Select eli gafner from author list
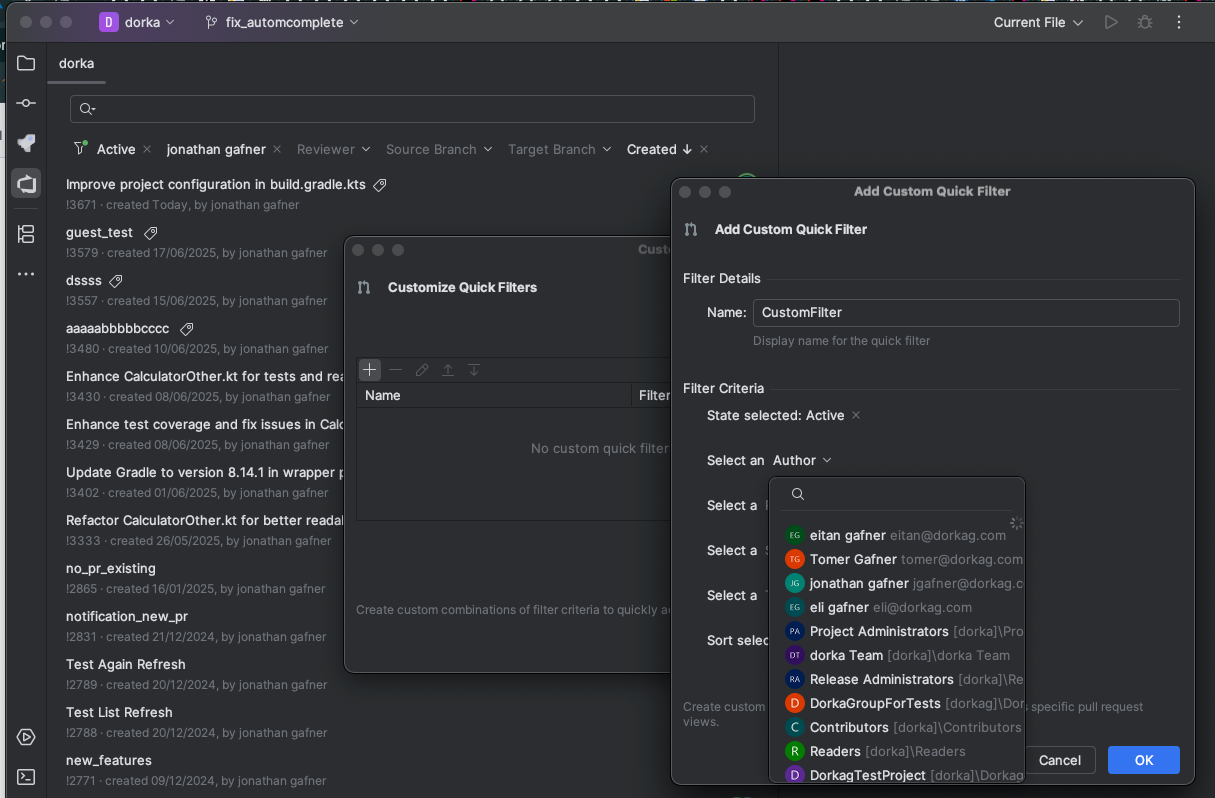This screenshot has width=1215, height=798. pyautogui.click(x=897, y=607)
